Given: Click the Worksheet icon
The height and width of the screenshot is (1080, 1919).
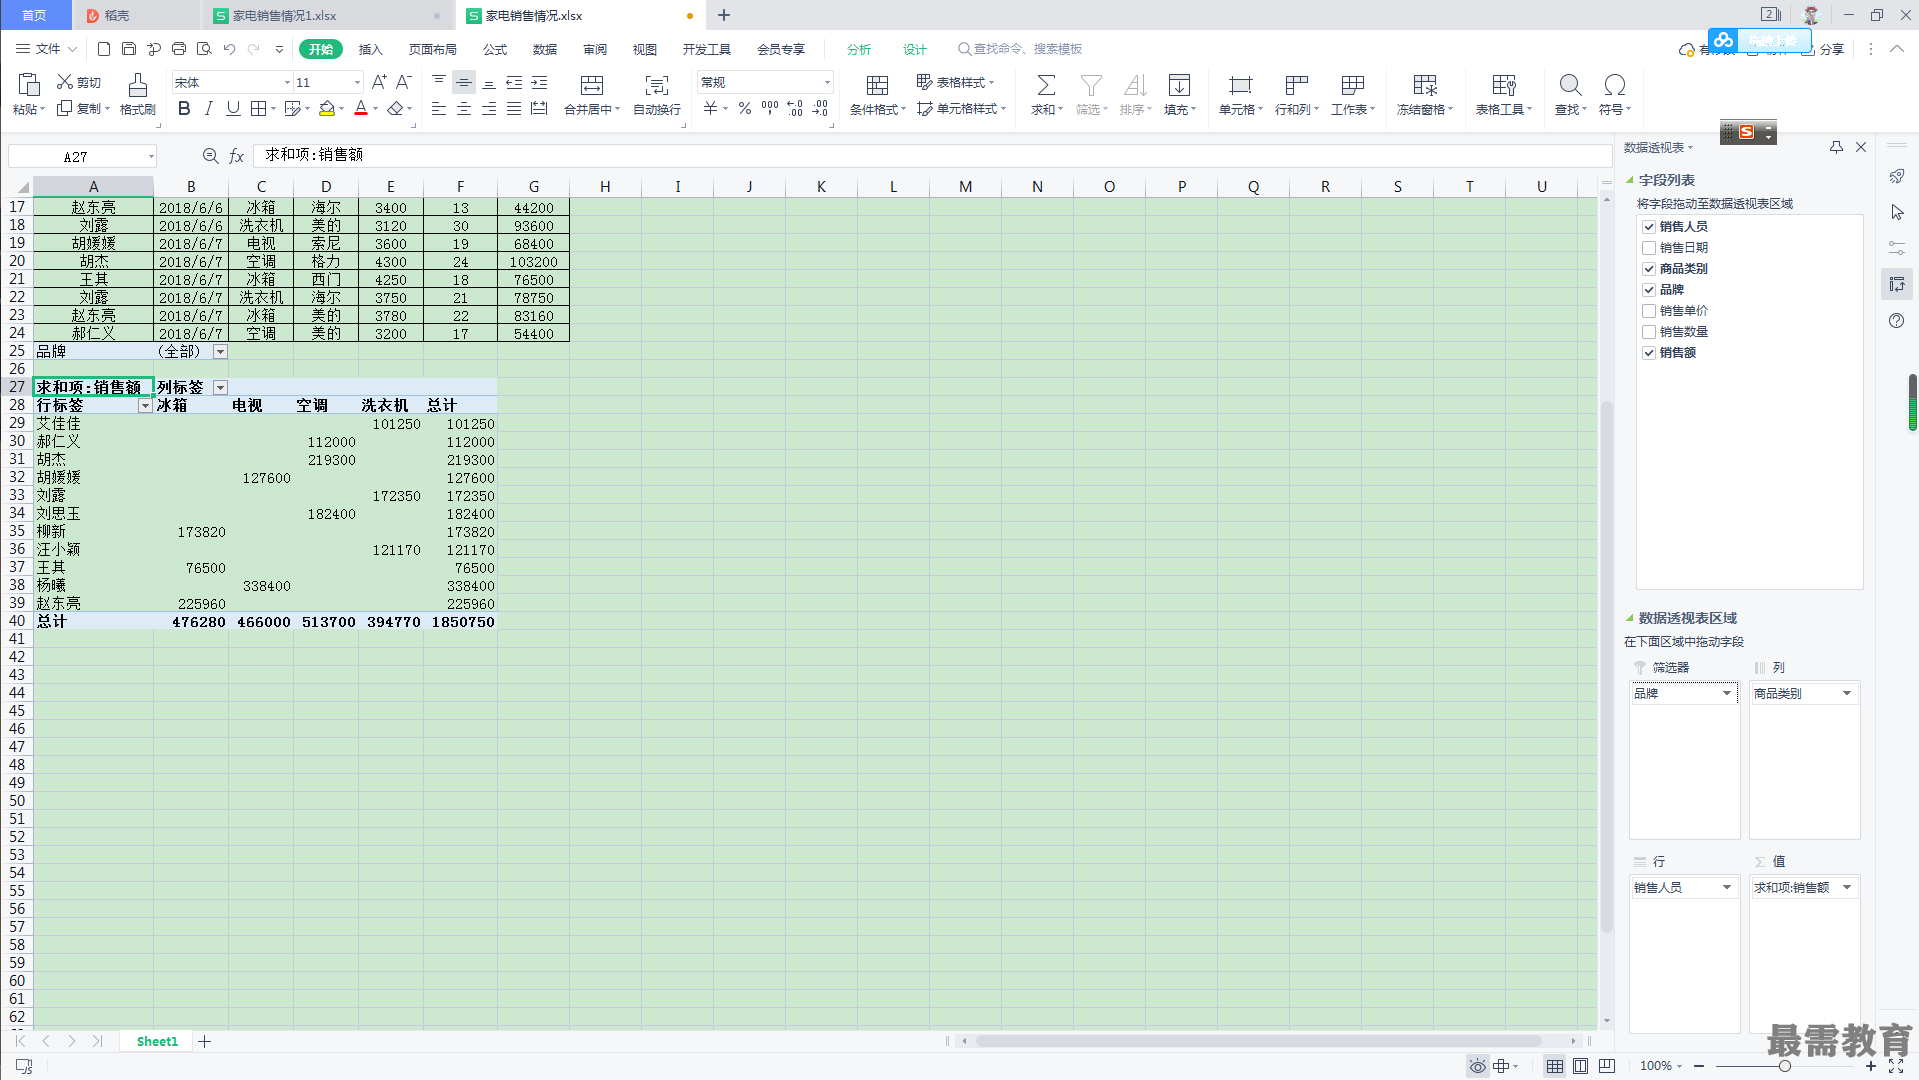Looking at the screenshot, I should click(x=1353, y=85).
